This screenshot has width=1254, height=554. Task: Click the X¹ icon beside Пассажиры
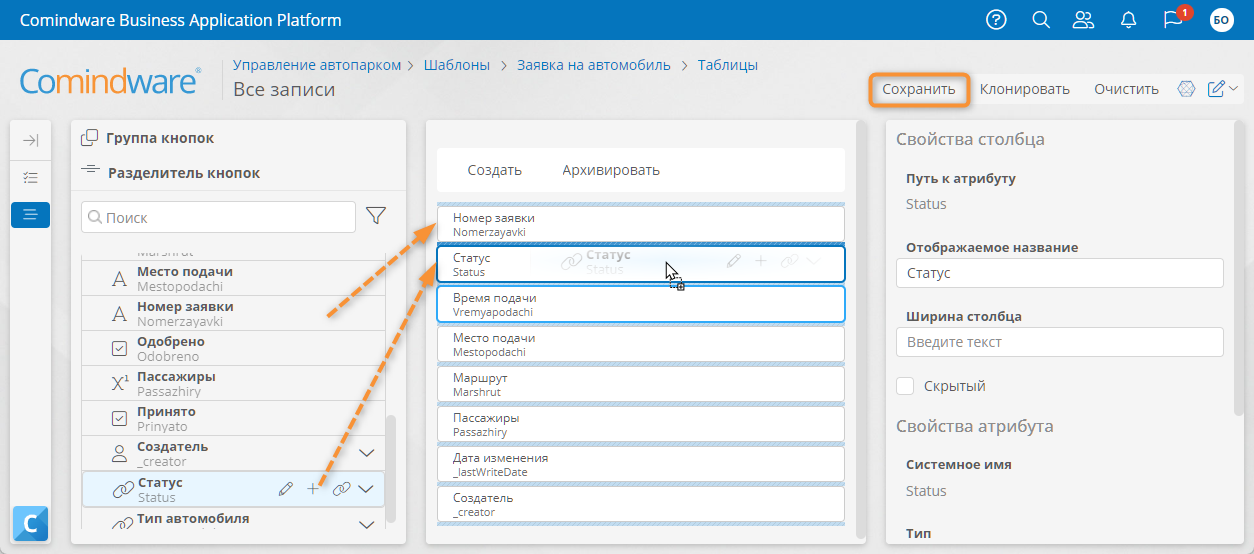[x=119, y=384]
